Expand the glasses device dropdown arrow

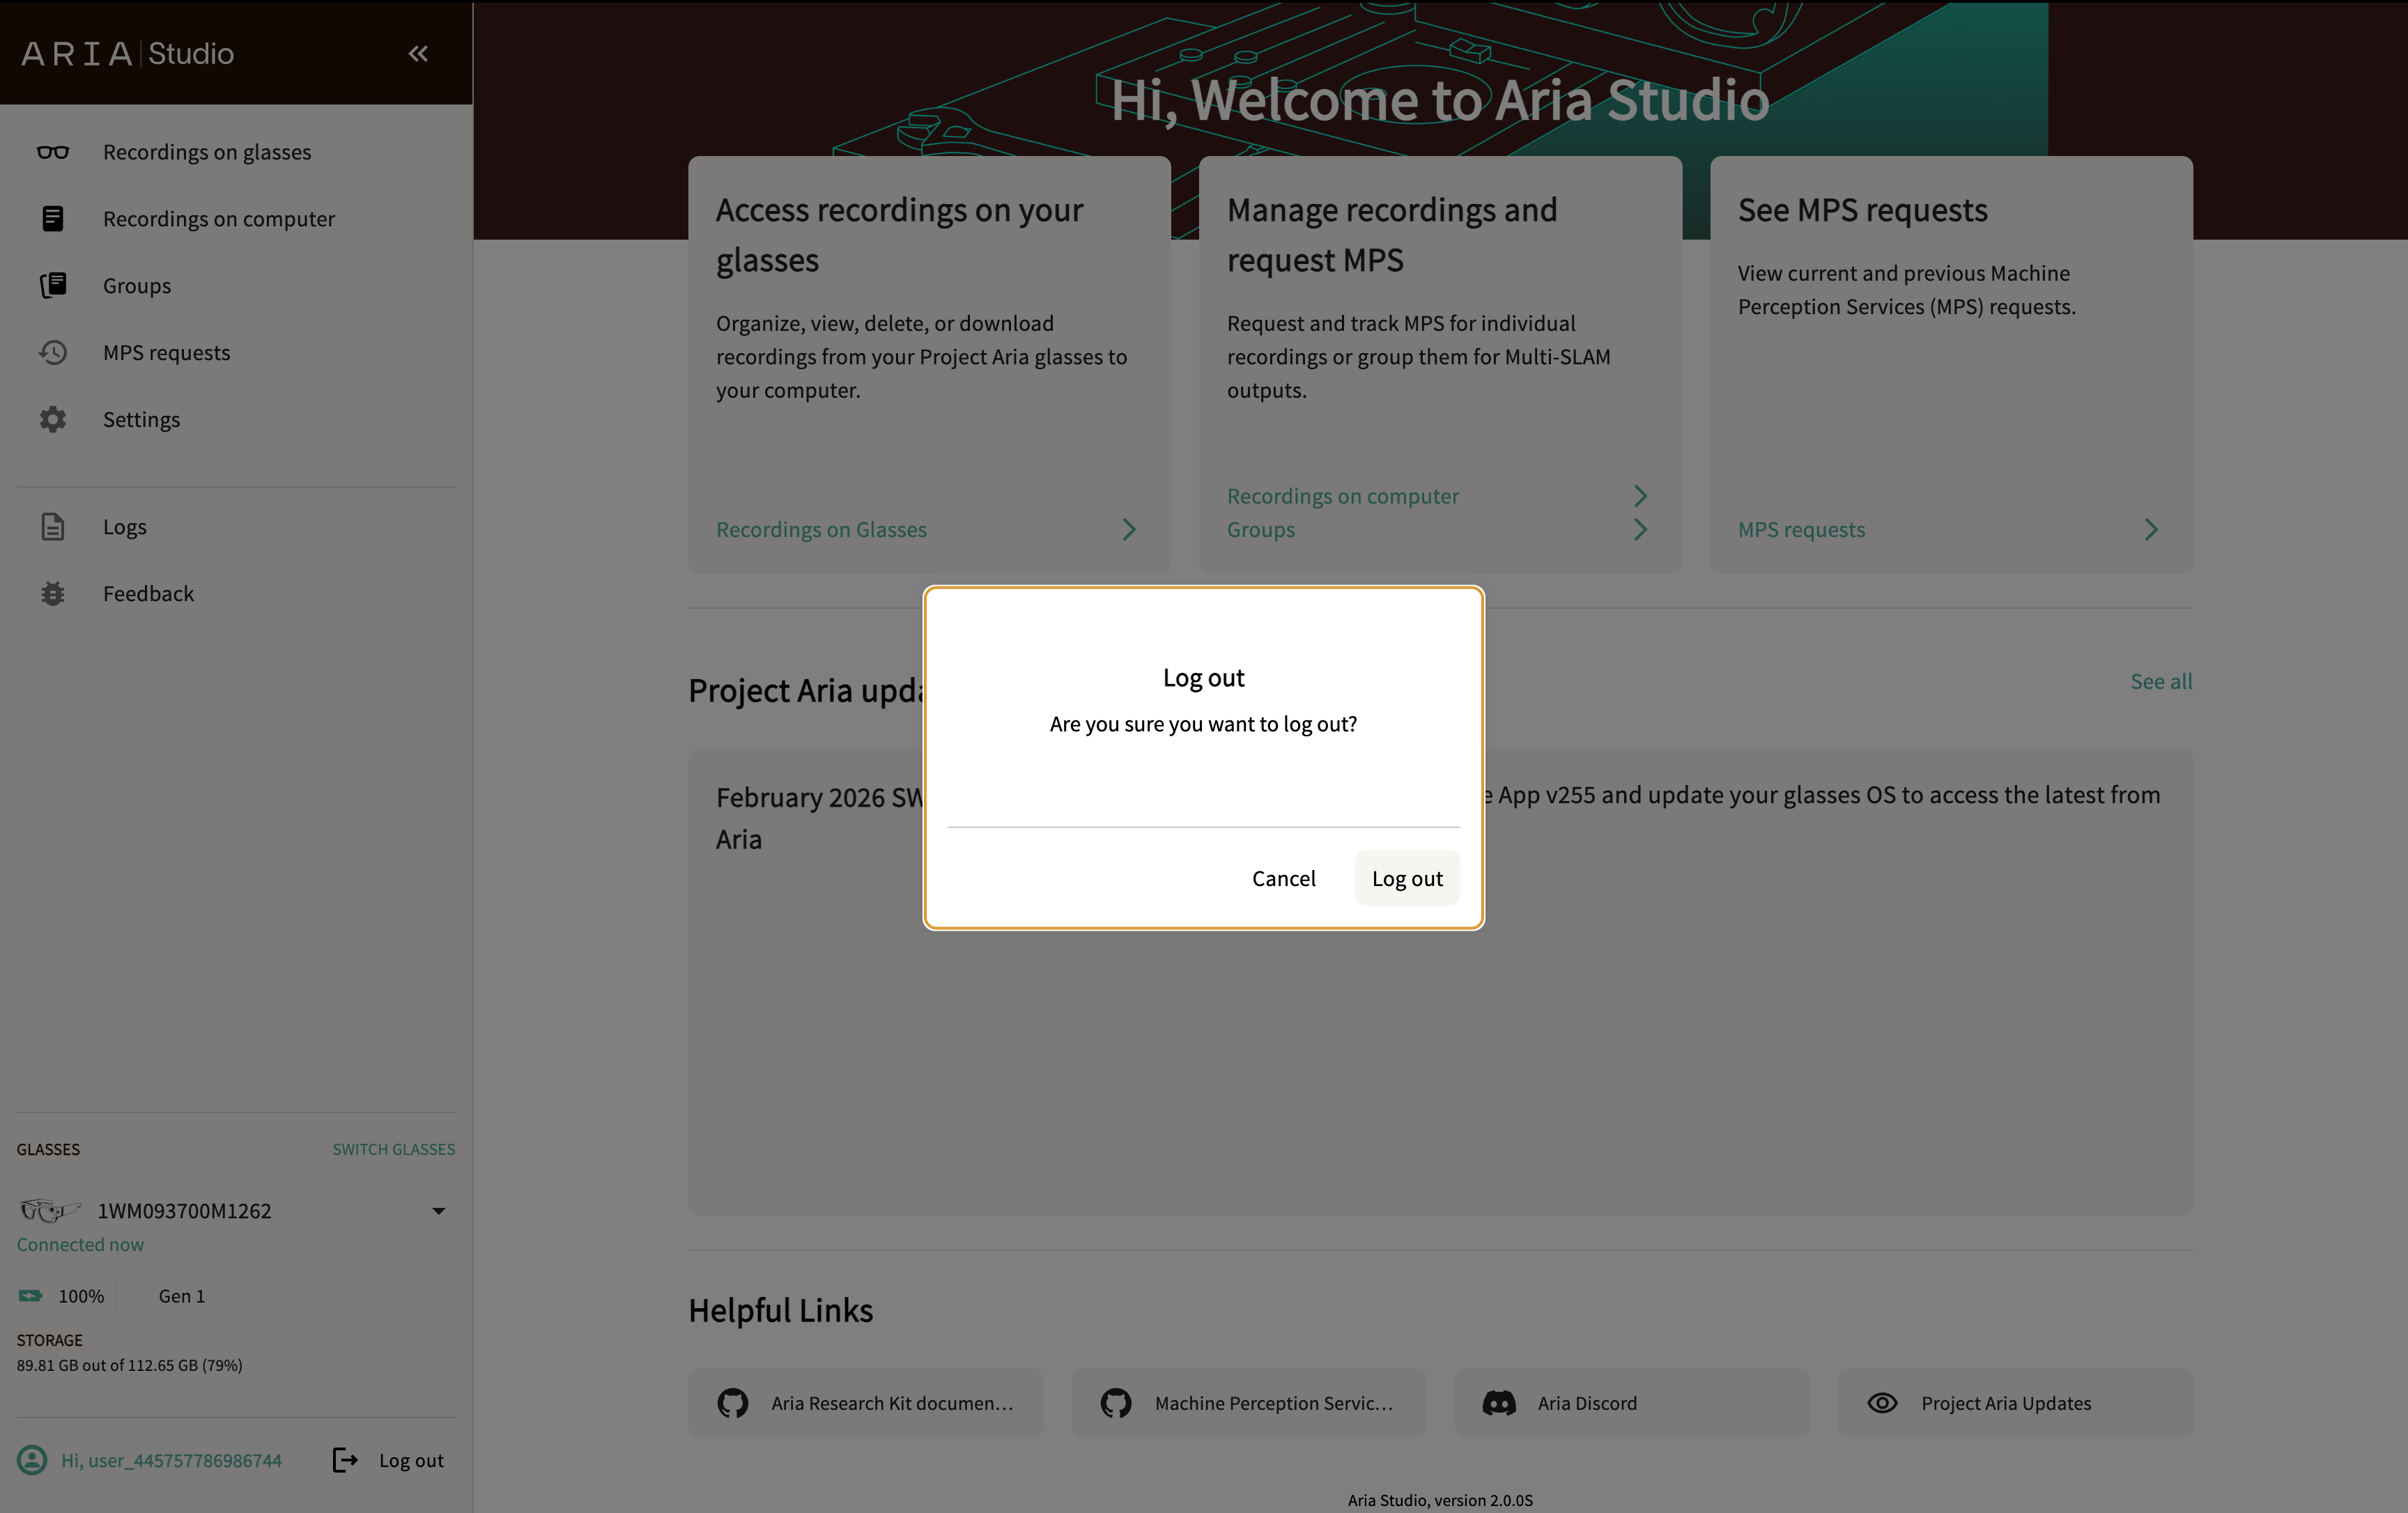coord(438,1211)
